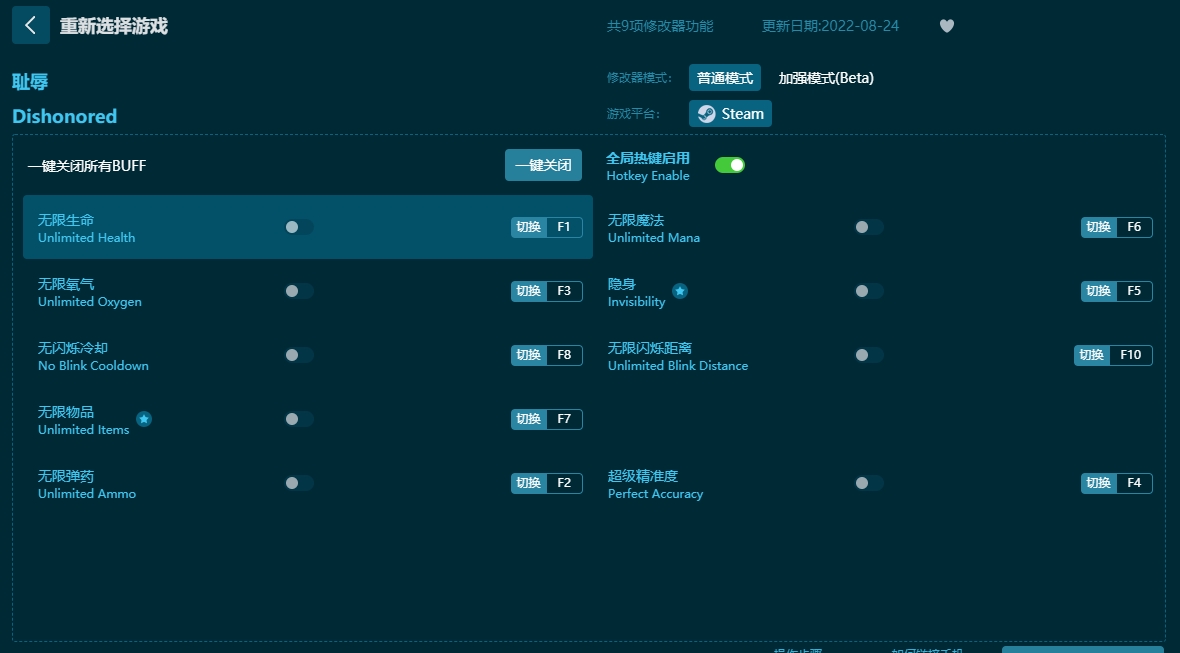Click the star badge next to Invisibility
1180x653 pixels.
(x=680, y=291)
